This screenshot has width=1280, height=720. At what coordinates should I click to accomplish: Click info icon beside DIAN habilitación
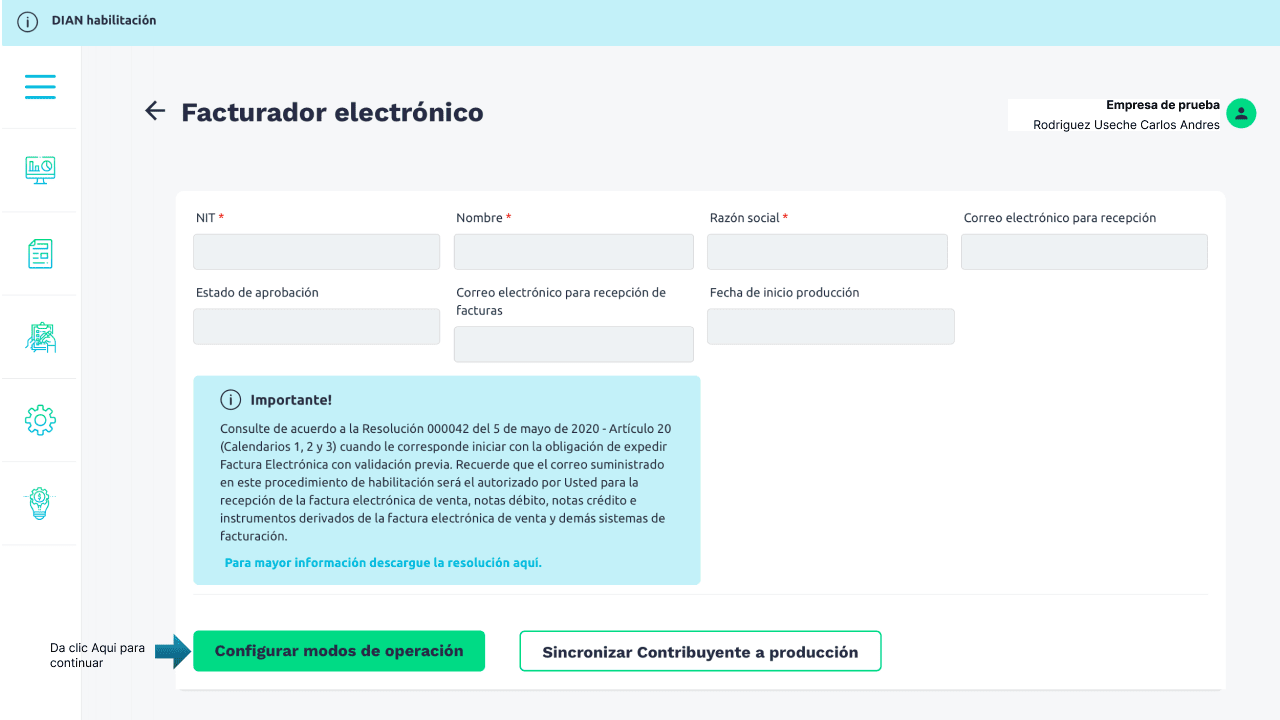(x=28, y=21)
